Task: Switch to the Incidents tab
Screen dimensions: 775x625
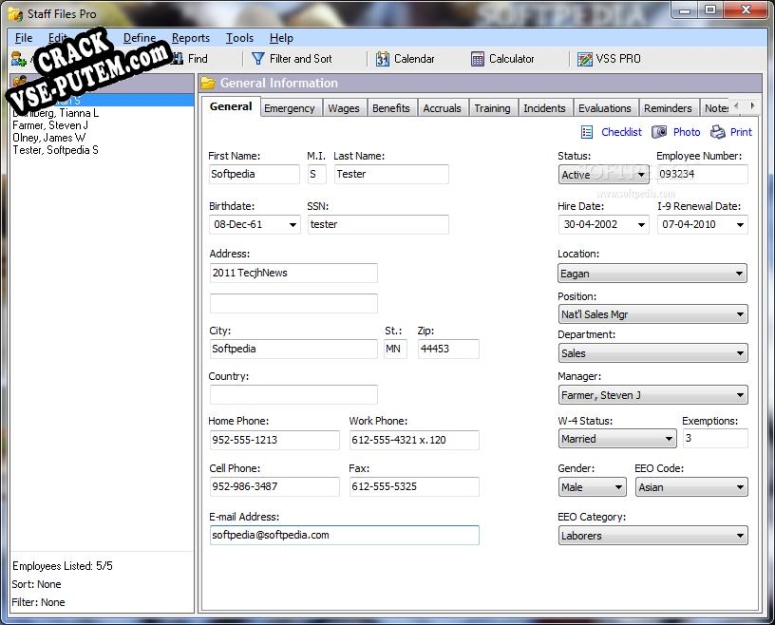Action: [x=544, y=108]
